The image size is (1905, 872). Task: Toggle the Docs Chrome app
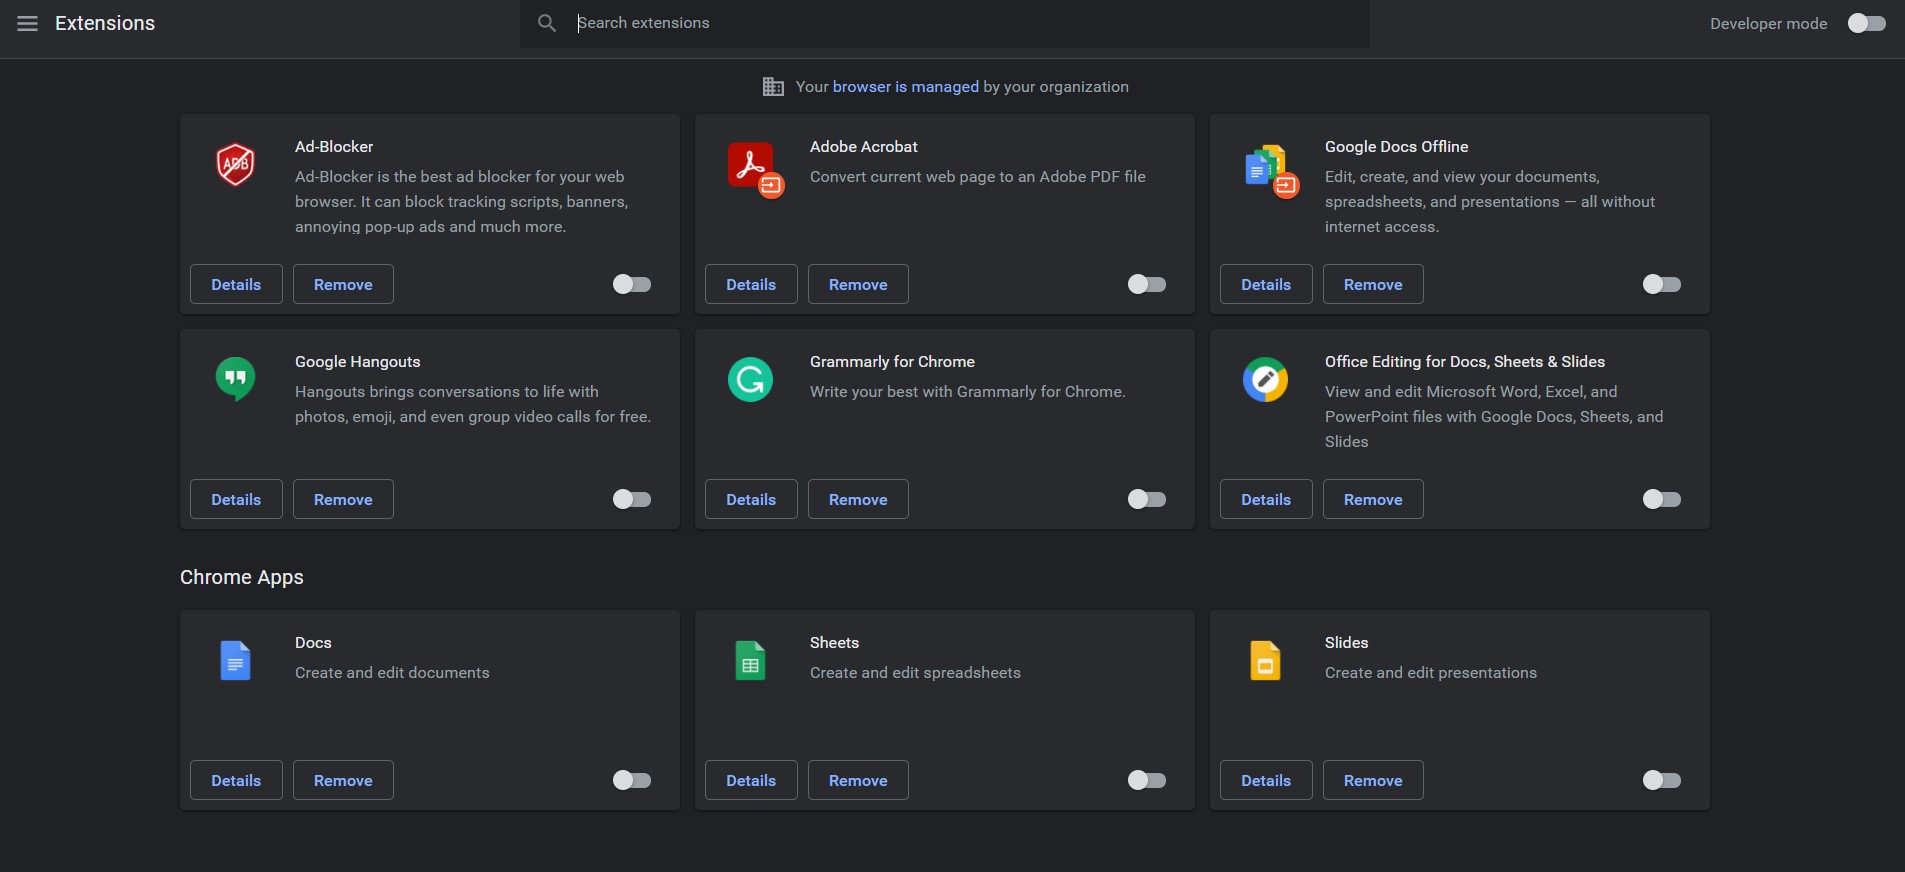coord(632,780)
